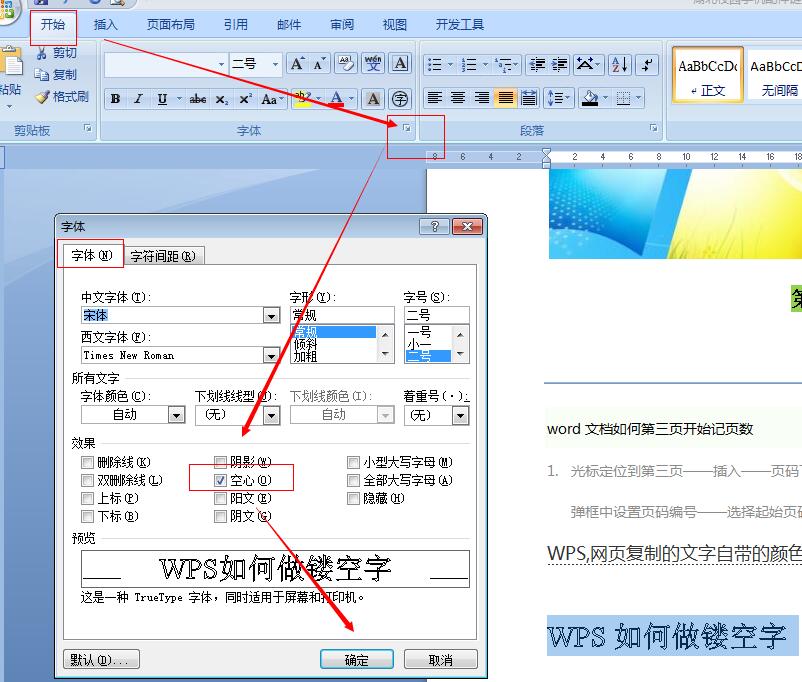802x682 pixels.
Task: Apply superscript x² formatting
Action: (245, 99)
